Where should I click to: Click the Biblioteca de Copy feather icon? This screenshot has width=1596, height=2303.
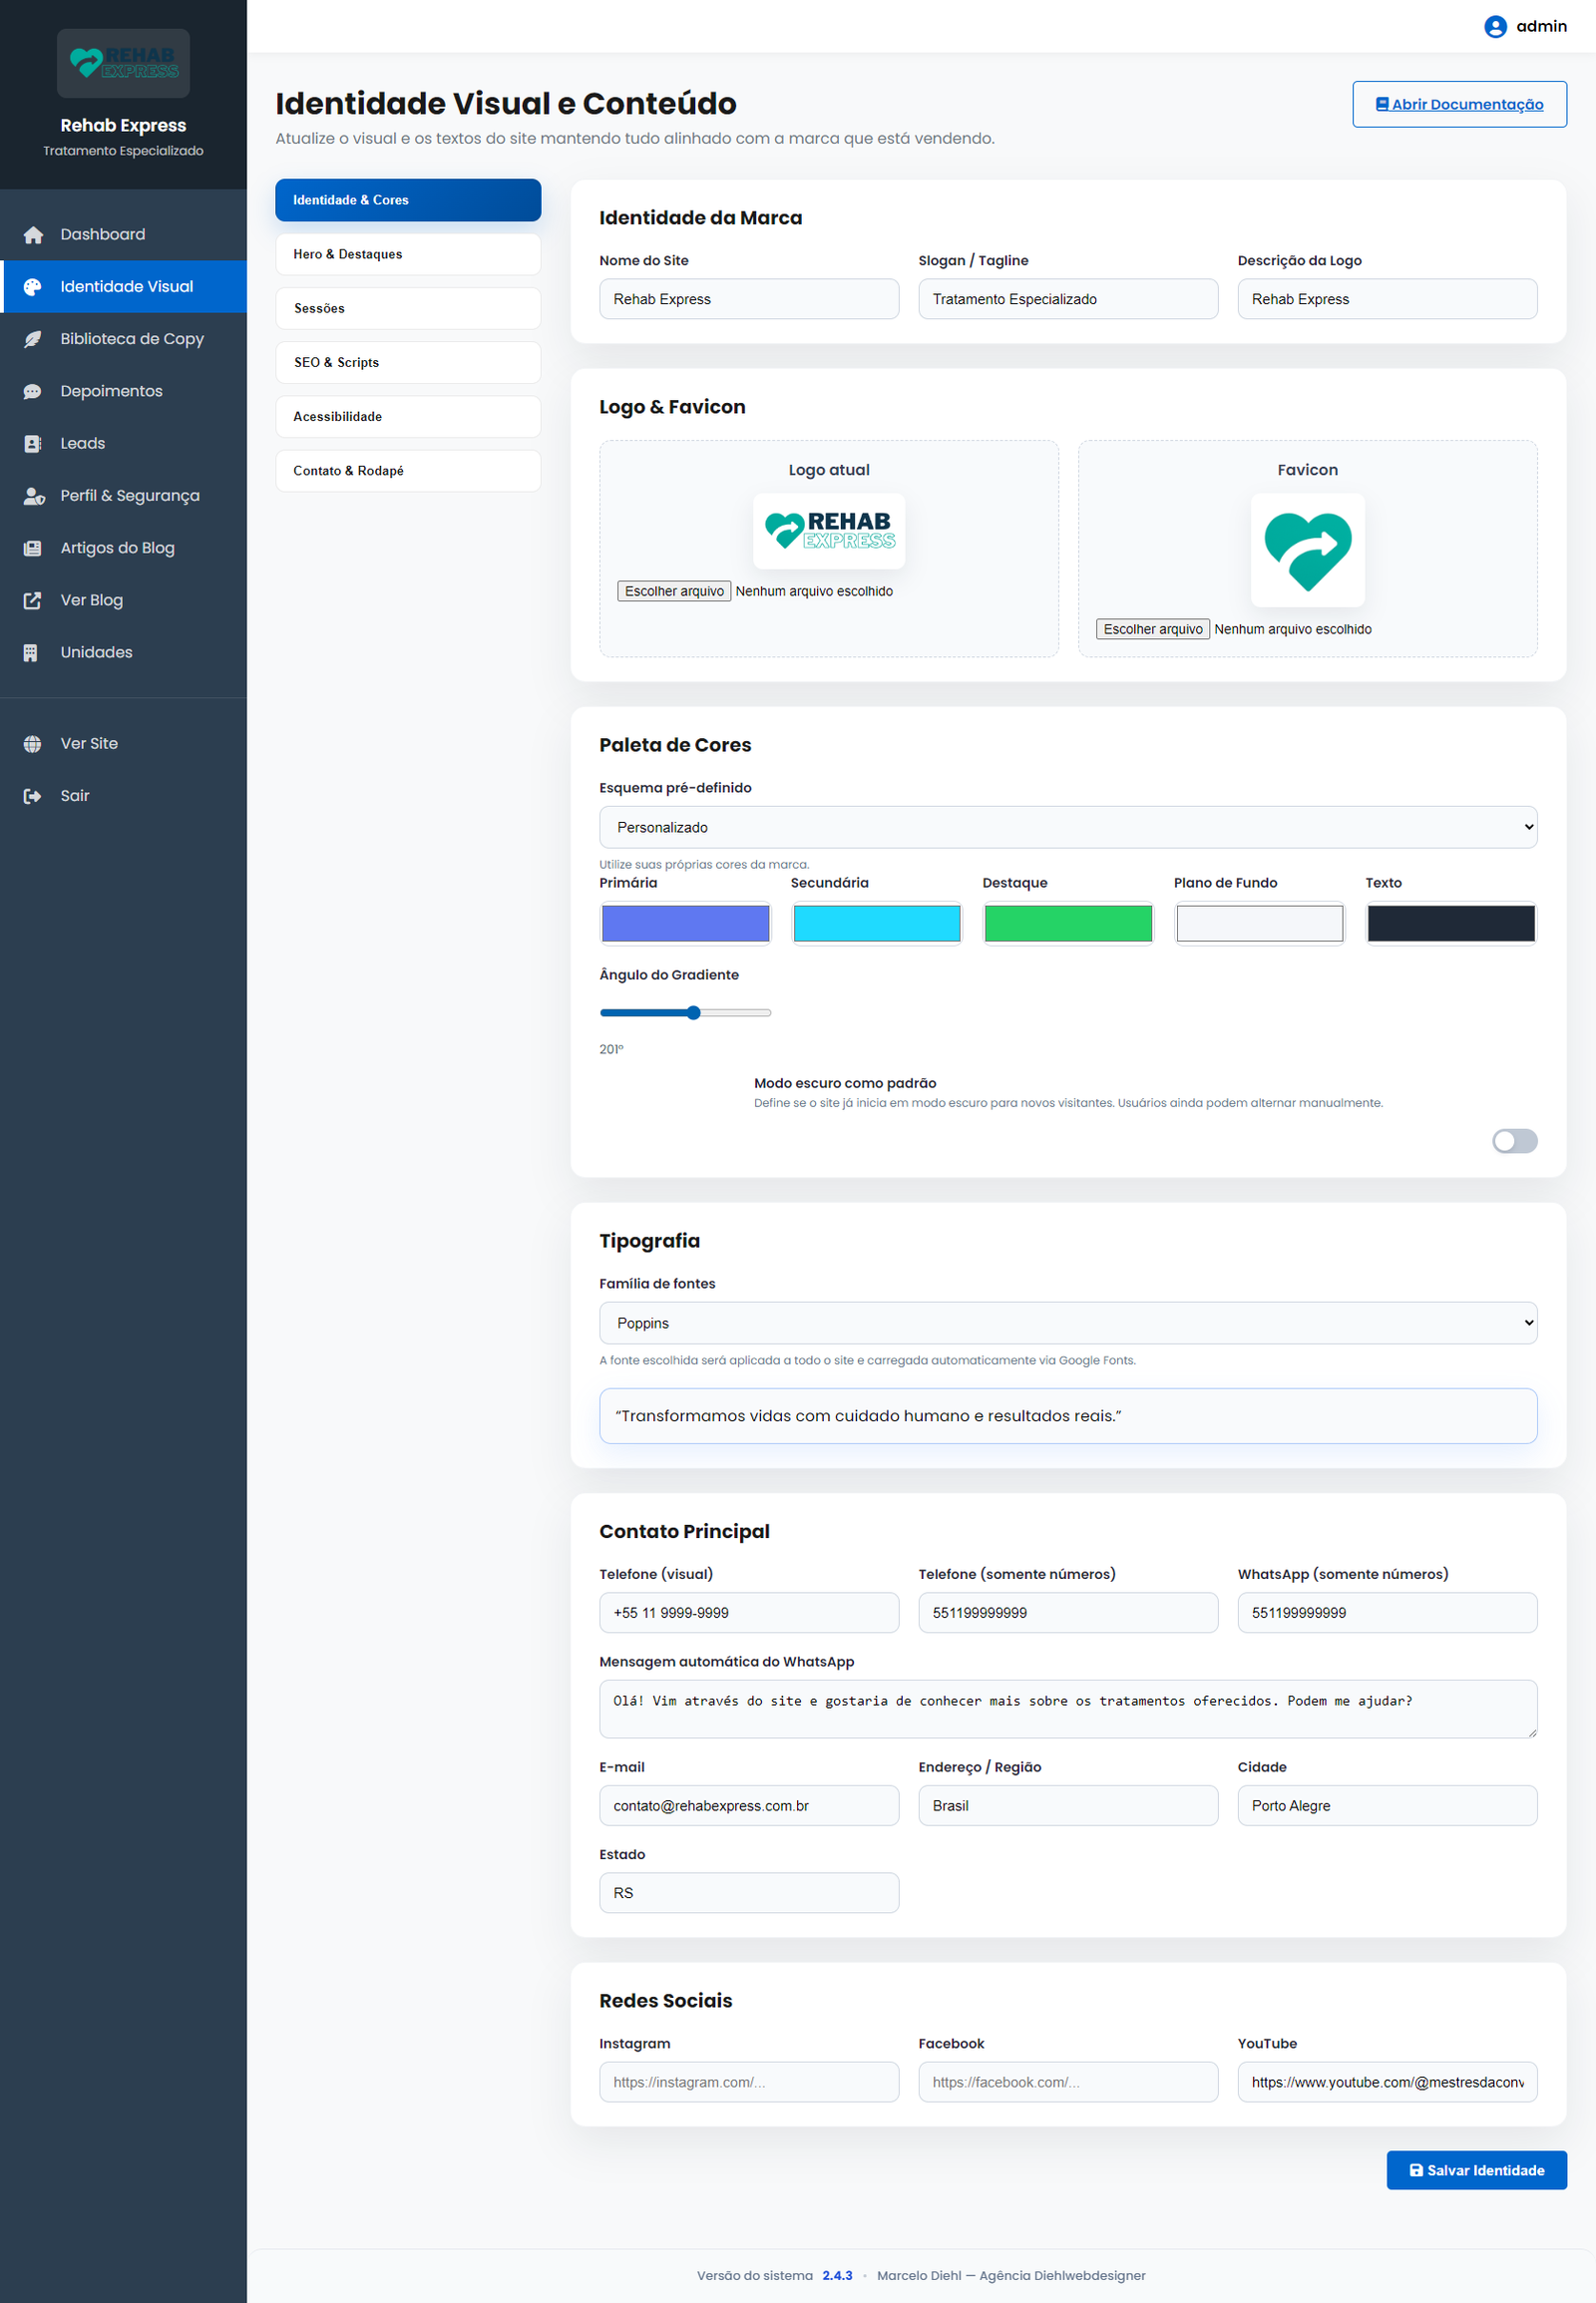[x=33, y=339]
